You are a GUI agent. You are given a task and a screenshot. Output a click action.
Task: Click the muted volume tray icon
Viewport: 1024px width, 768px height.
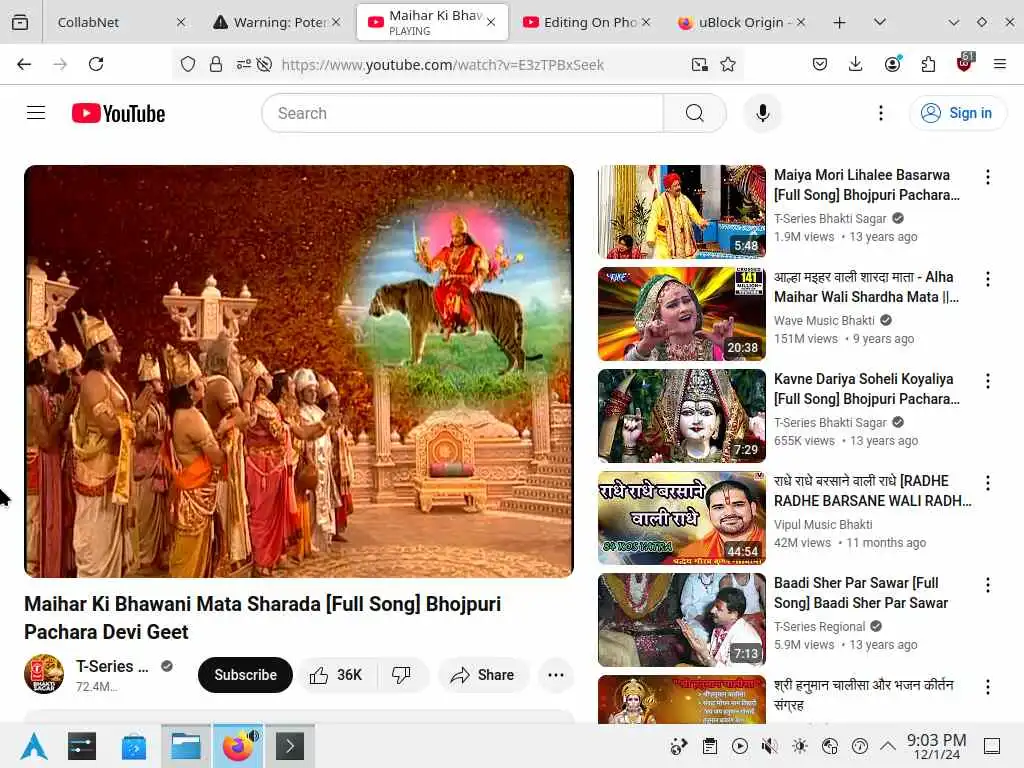click(x=770, y=746)
